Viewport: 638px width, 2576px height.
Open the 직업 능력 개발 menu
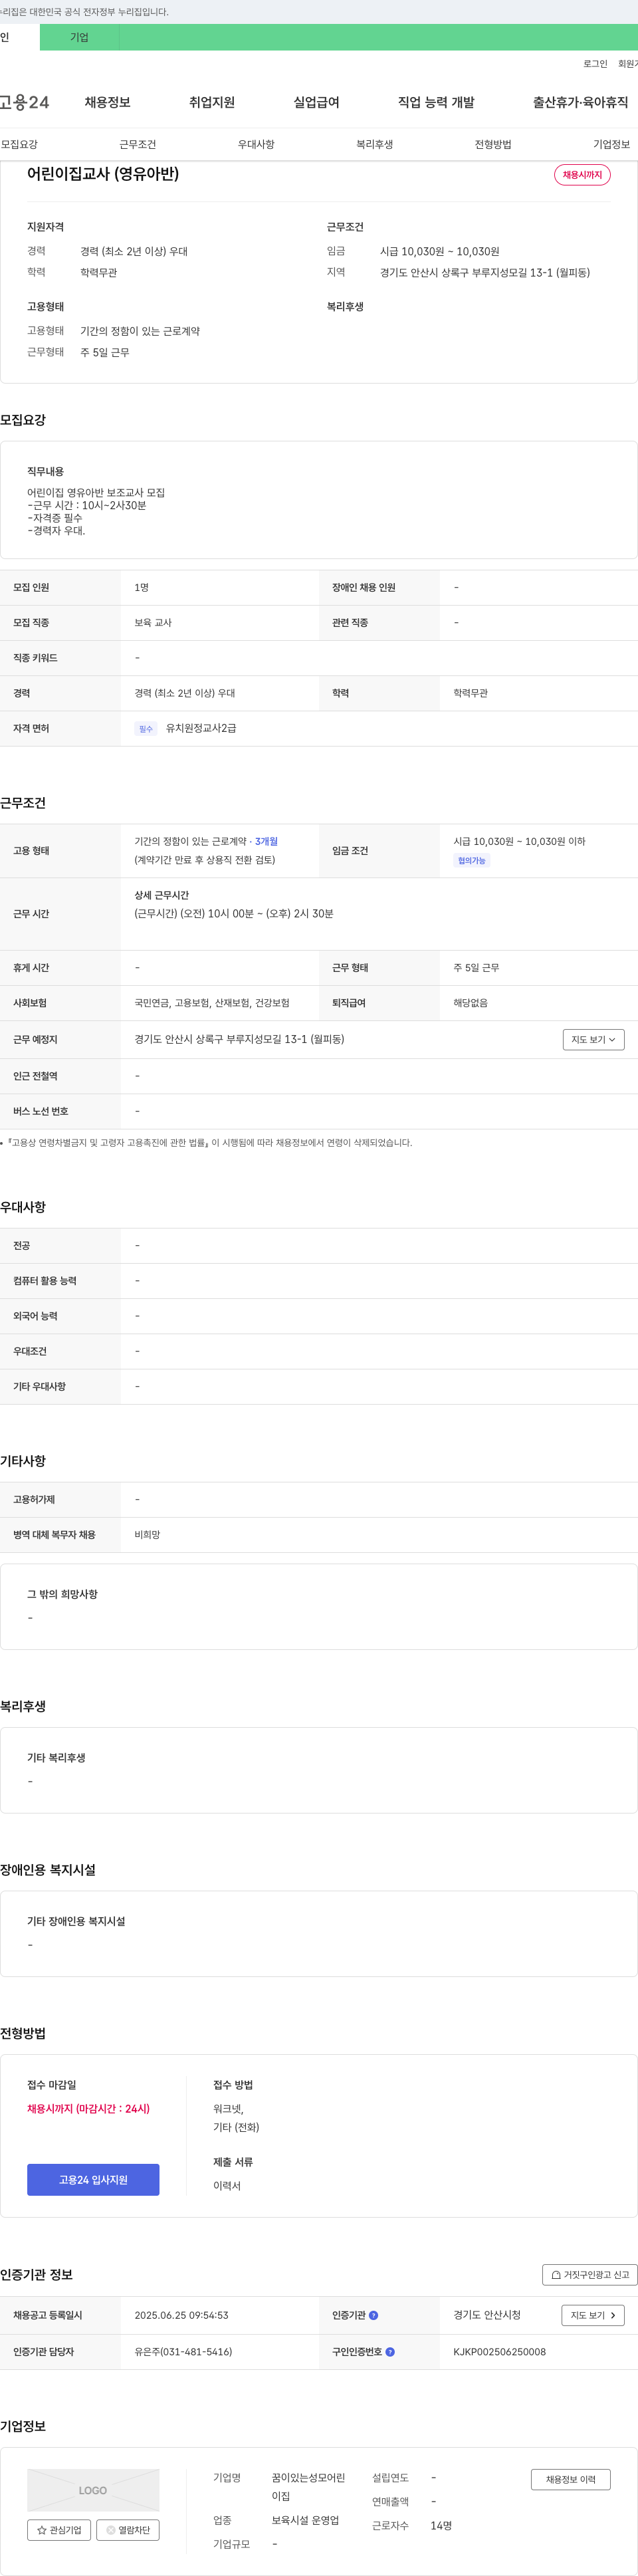click(436, 102)
